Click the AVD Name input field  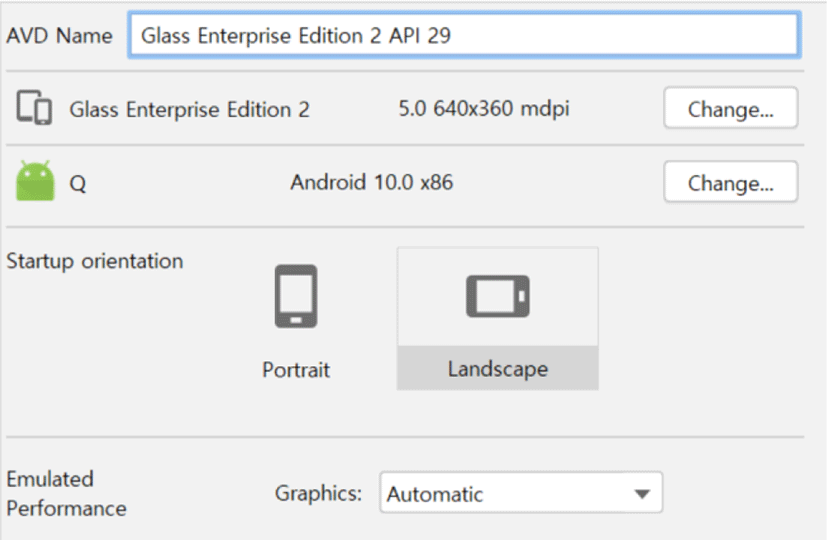click(464, 35)
